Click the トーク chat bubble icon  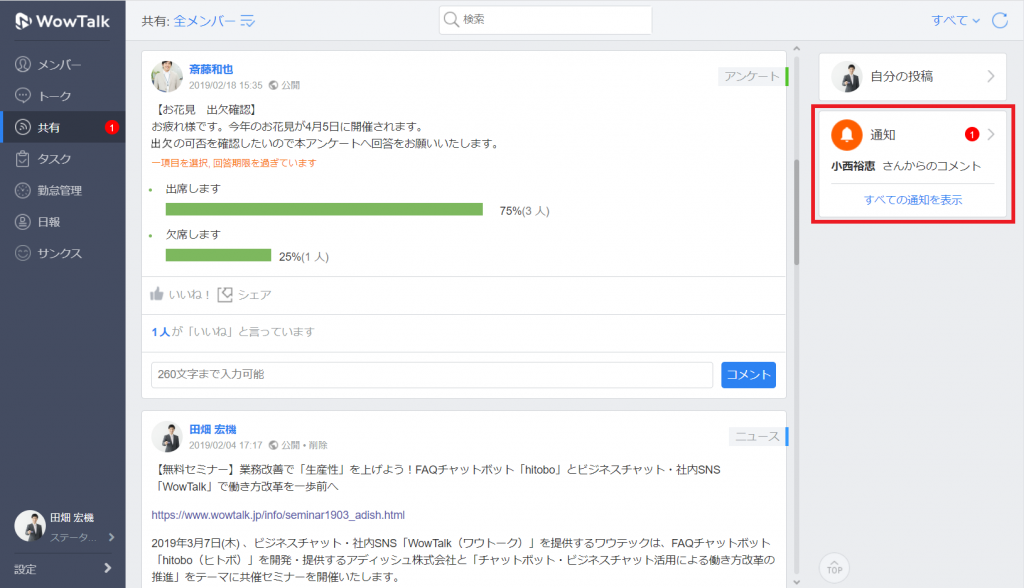click(23, 95)
